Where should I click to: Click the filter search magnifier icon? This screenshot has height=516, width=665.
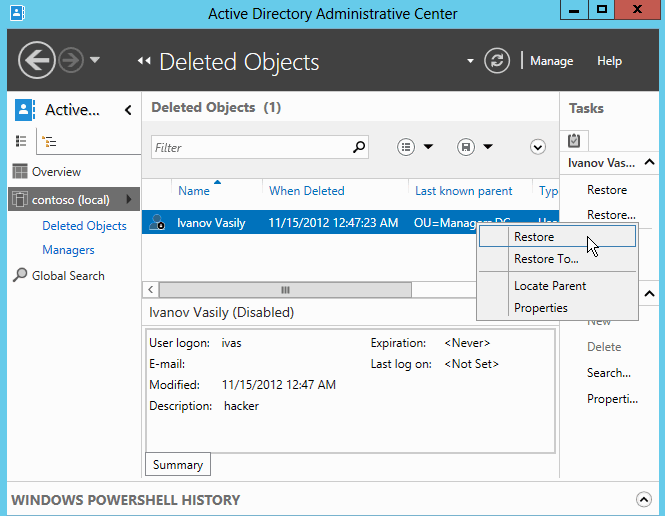[x=359, y=147]
